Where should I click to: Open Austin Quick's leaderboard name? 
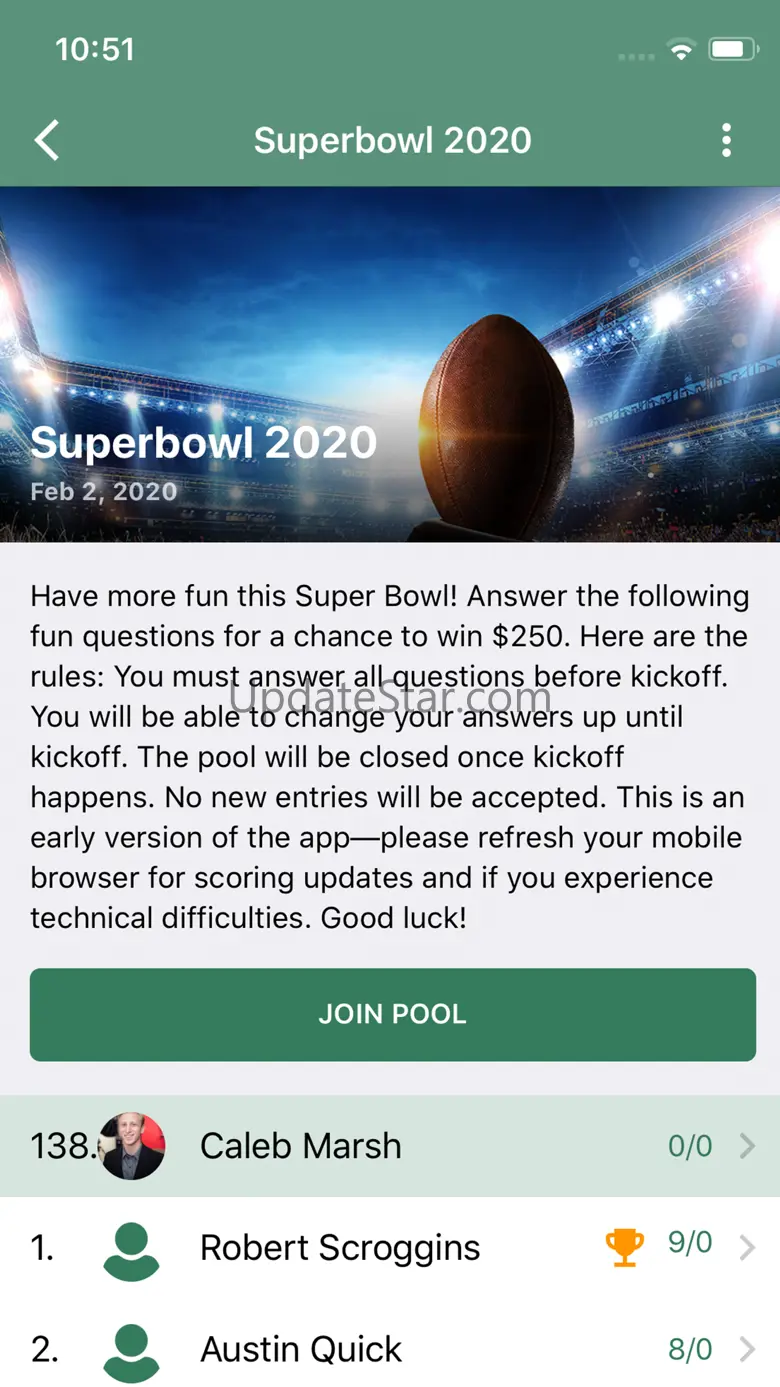pyautogui.click(x=301, y=1350)
